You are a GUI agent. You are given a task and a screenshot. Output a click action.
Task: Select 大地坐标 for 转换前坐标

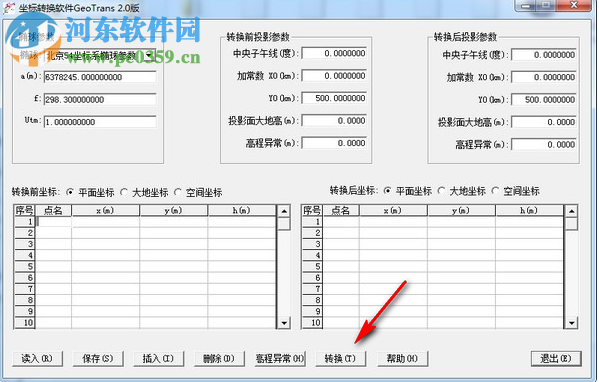[124, 192]
